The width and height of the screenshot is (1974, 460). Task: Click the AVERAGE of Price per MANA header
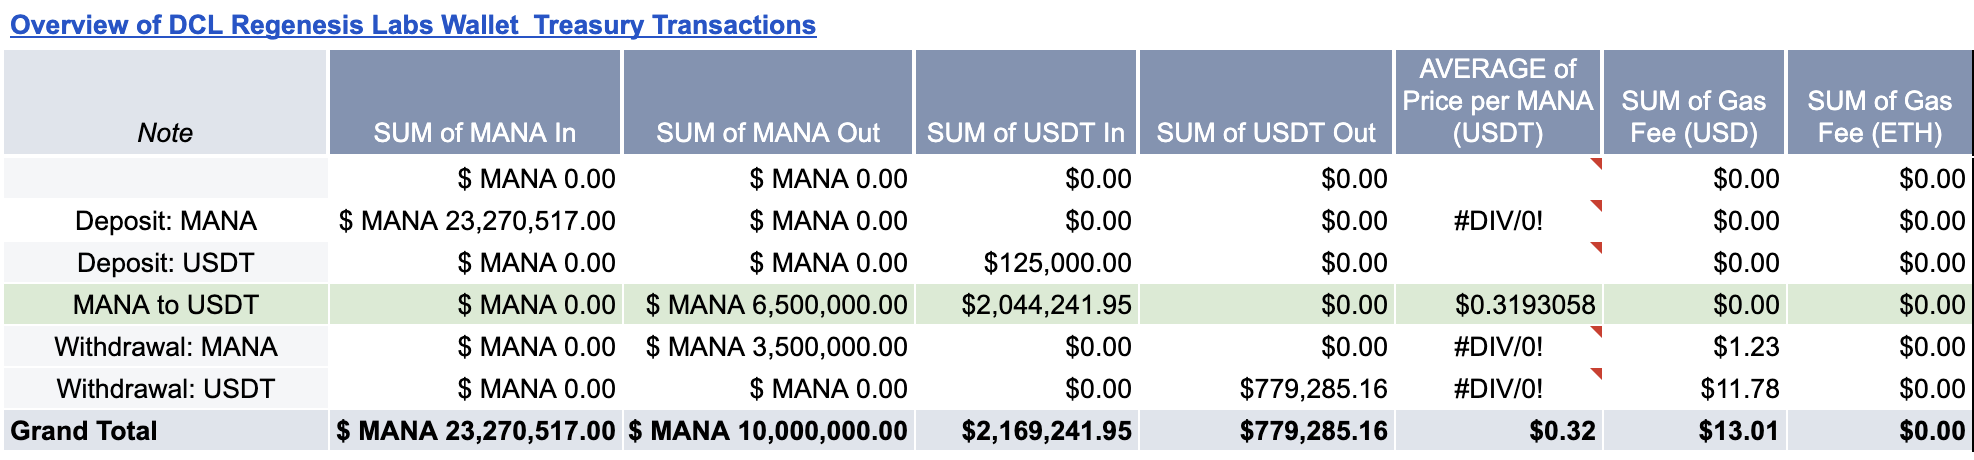[x=1497, y=101]
